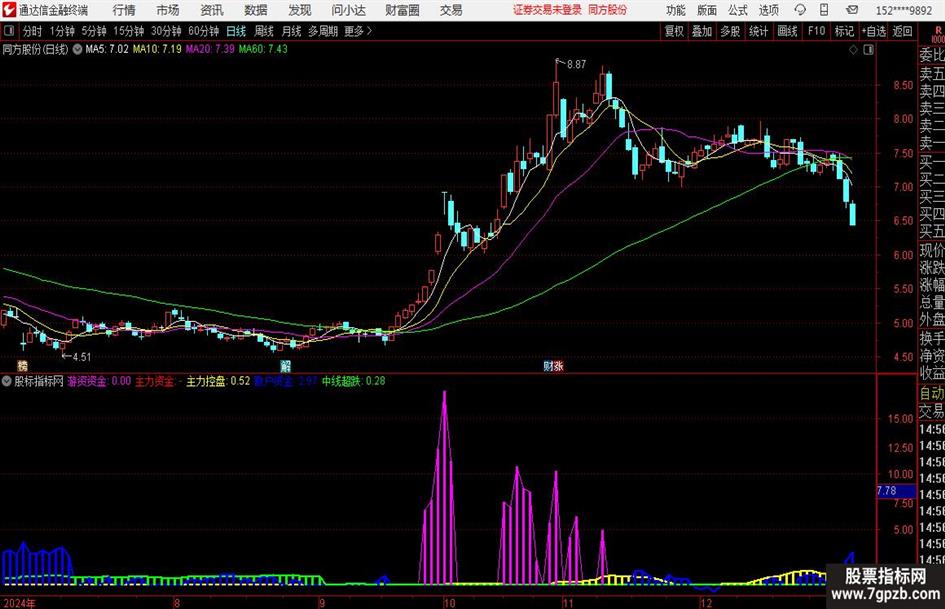The image size is (945, 609).
Task: Toggle the side panel icon near diamond
Action: click(x=868, y=50)
